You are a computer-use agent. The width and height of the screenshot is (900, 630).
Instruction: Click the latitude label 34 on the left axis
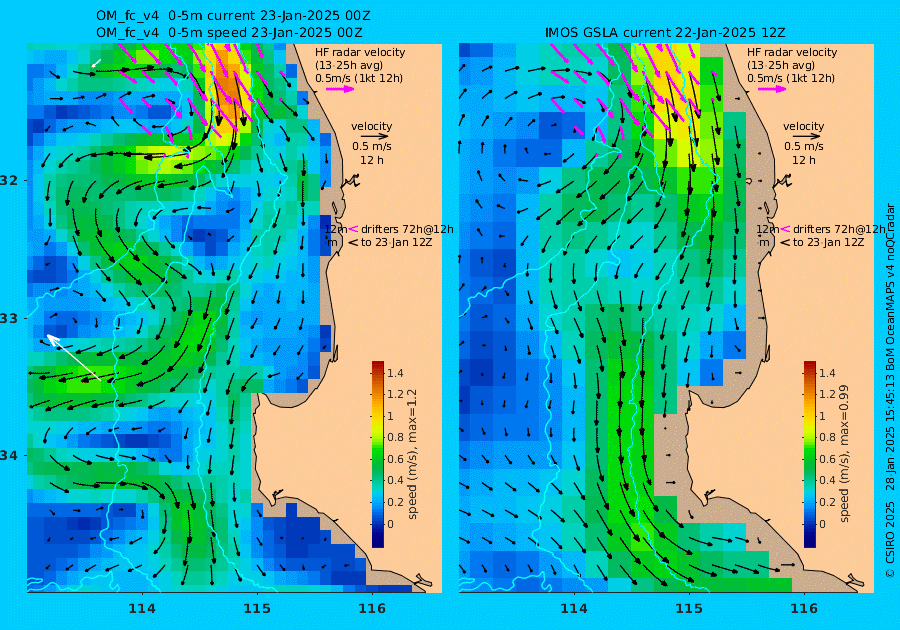click(x=9, y=456)
